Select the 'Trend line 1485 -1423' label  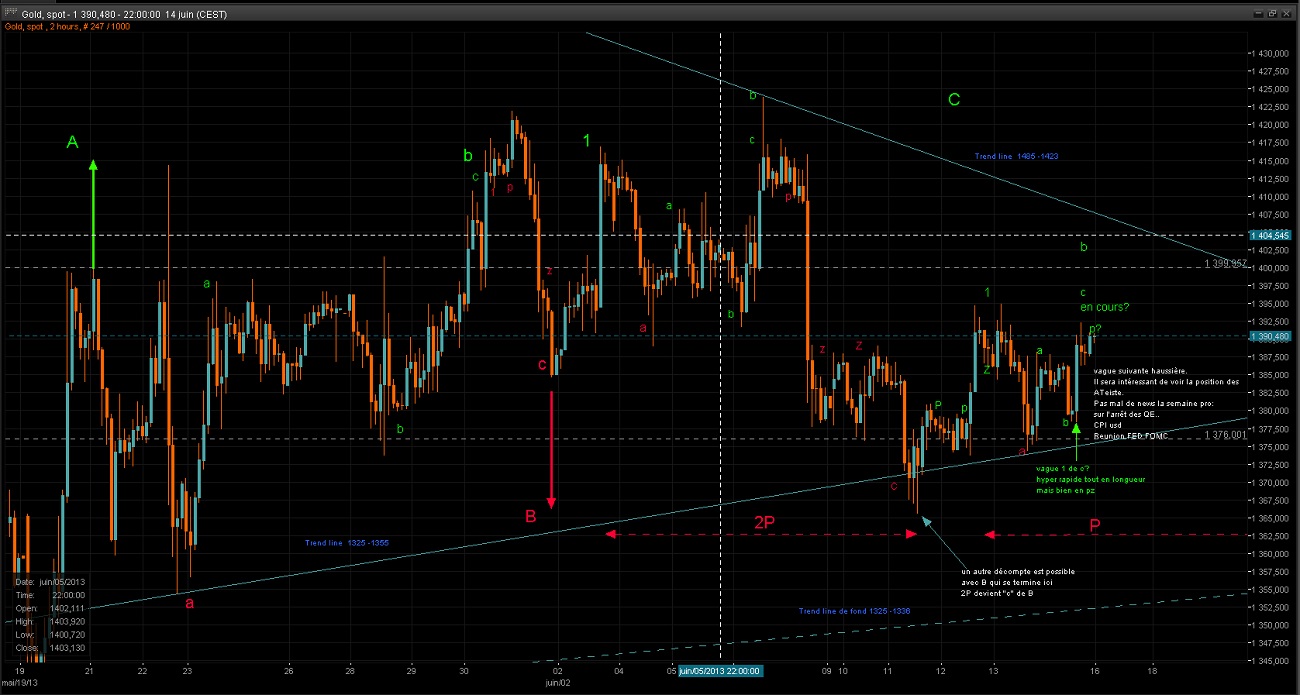tap(1017, 156)
